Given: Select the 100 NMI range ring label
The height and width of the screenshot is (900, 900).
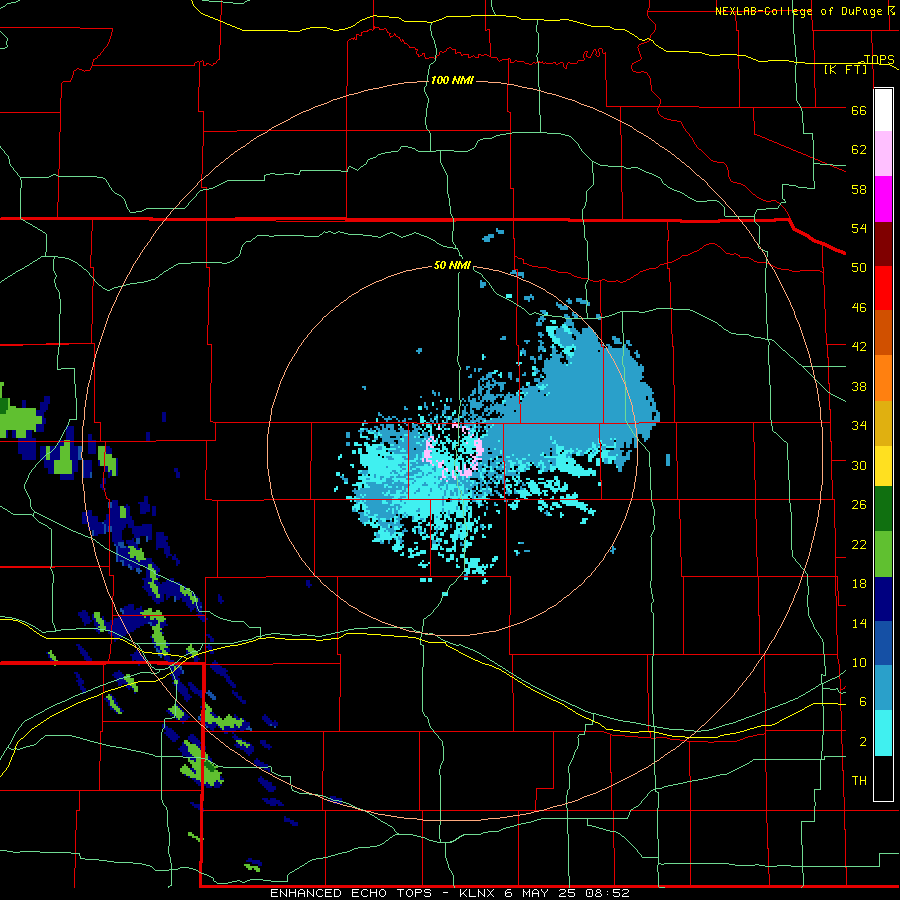Looking at the screenshot, I should coord(452,80).
